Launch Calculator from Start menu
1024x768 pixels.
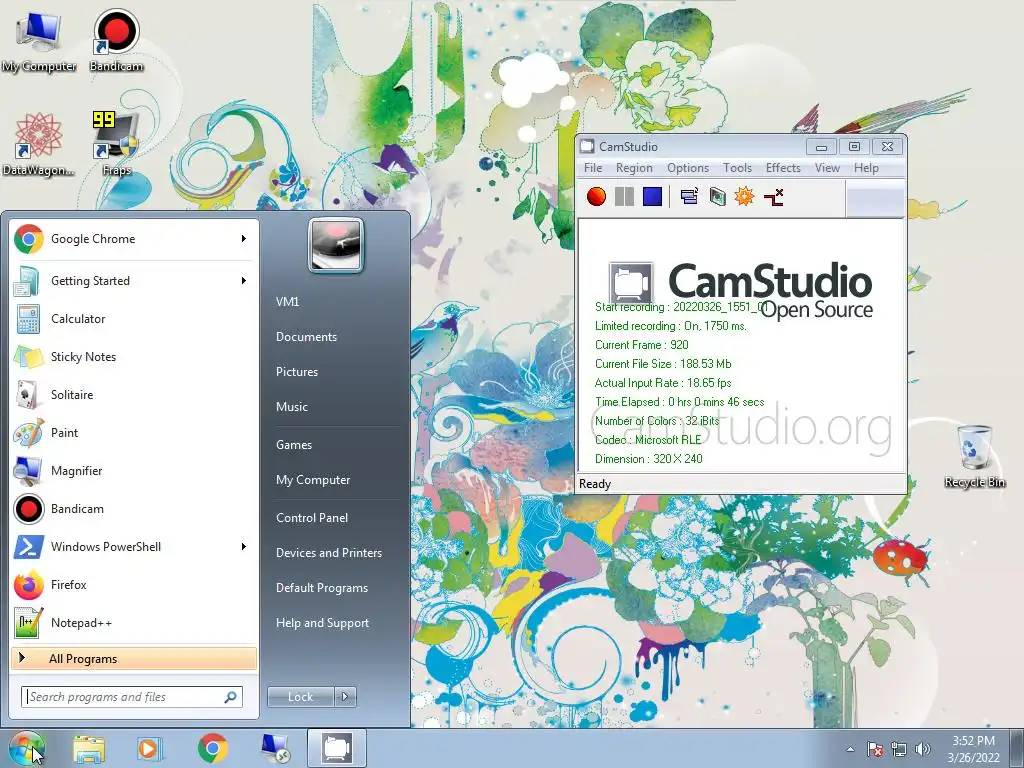click(134, 319)
